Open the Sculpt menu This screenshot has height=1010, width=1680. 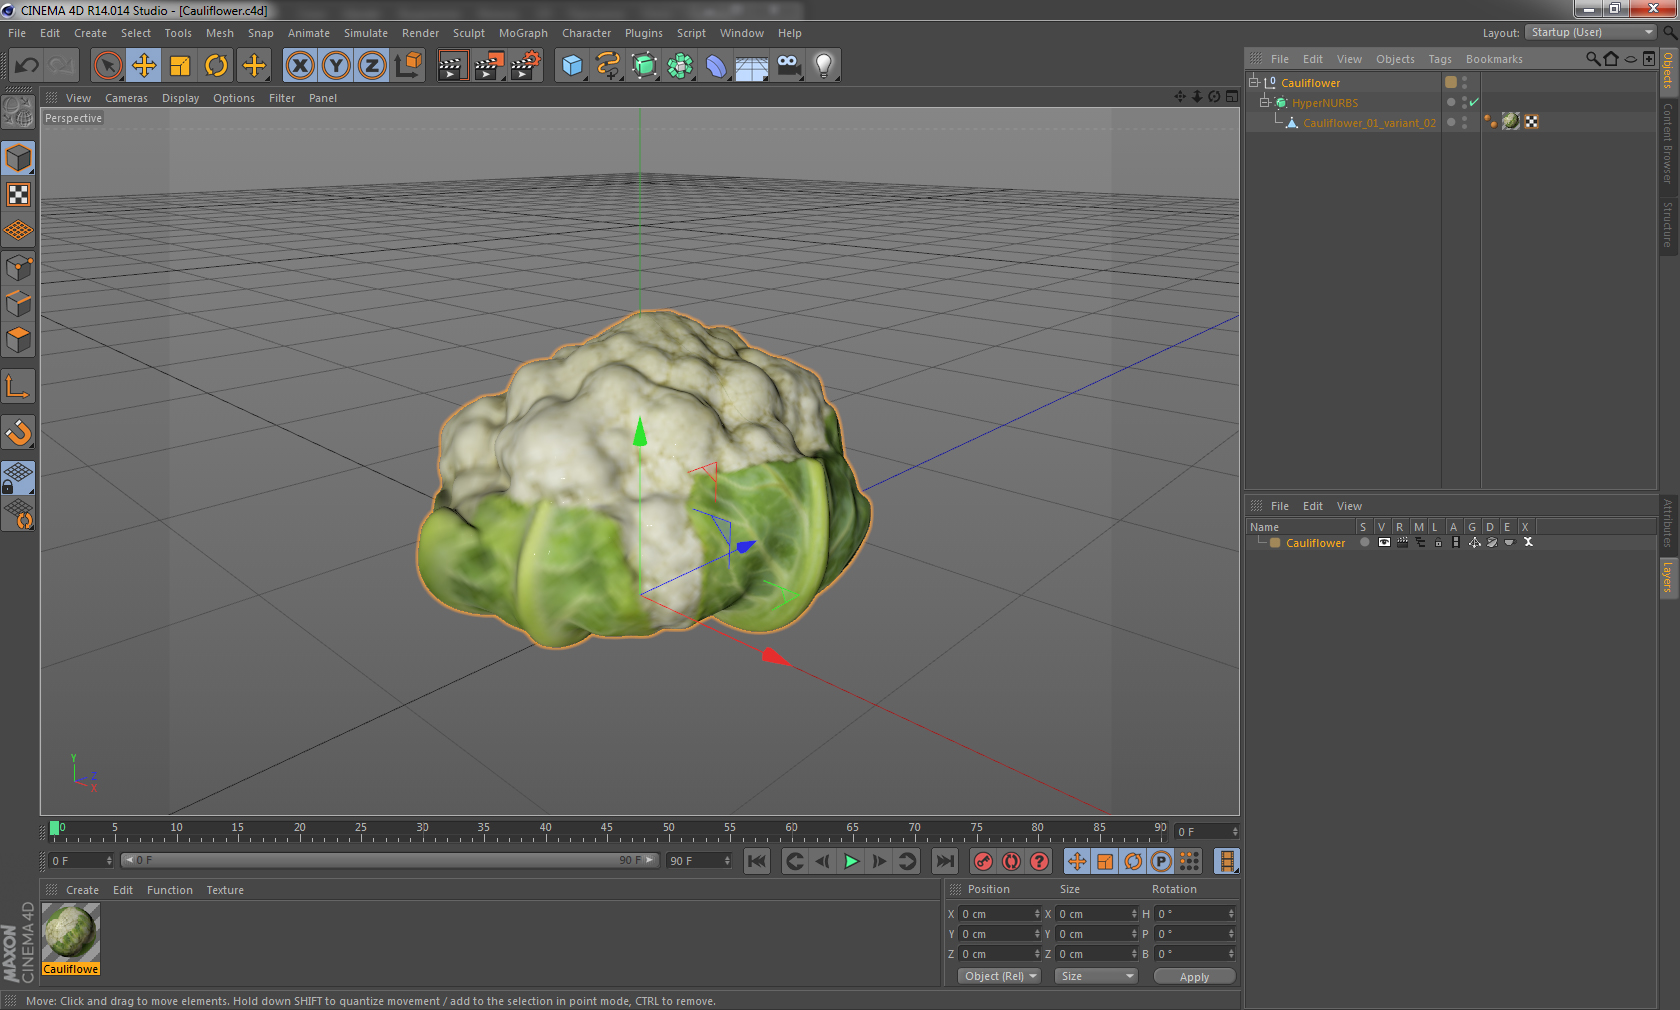[x=469, y=33]
